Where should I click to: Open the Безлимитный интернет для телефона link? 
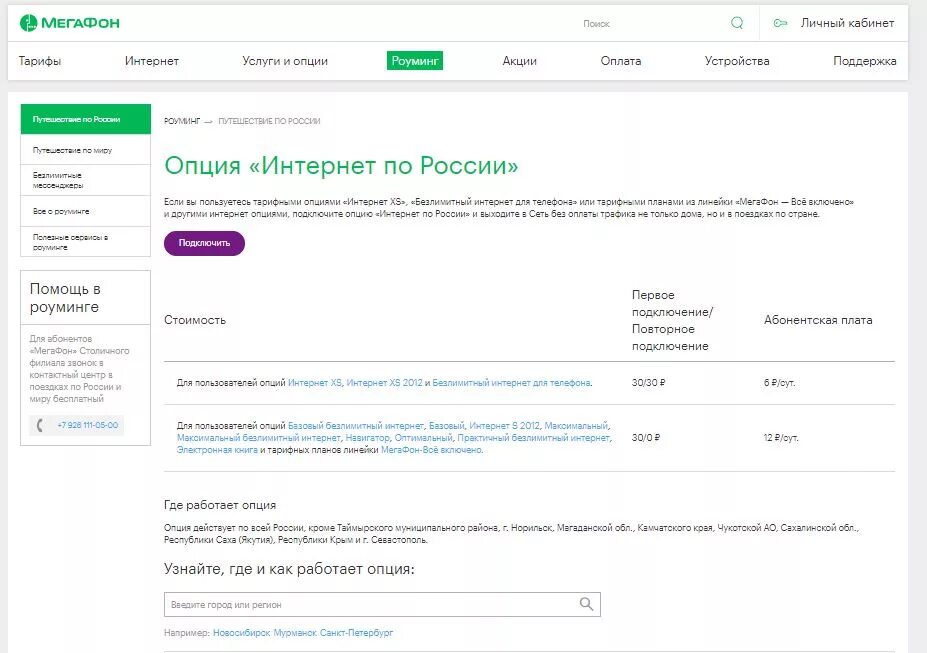coord(511,383)
